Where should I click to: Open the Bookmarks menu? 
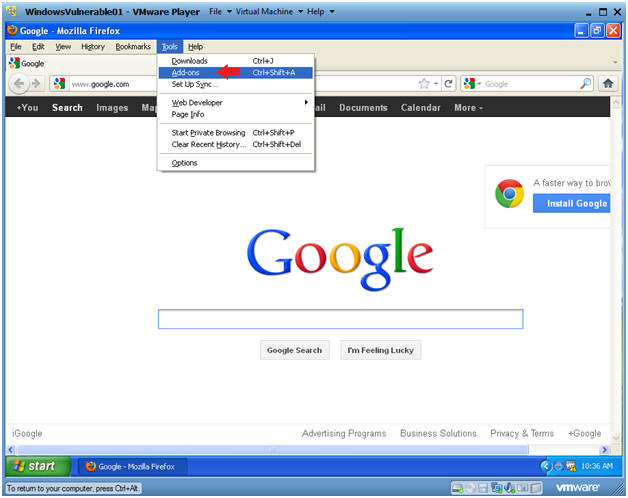[133, 46]
